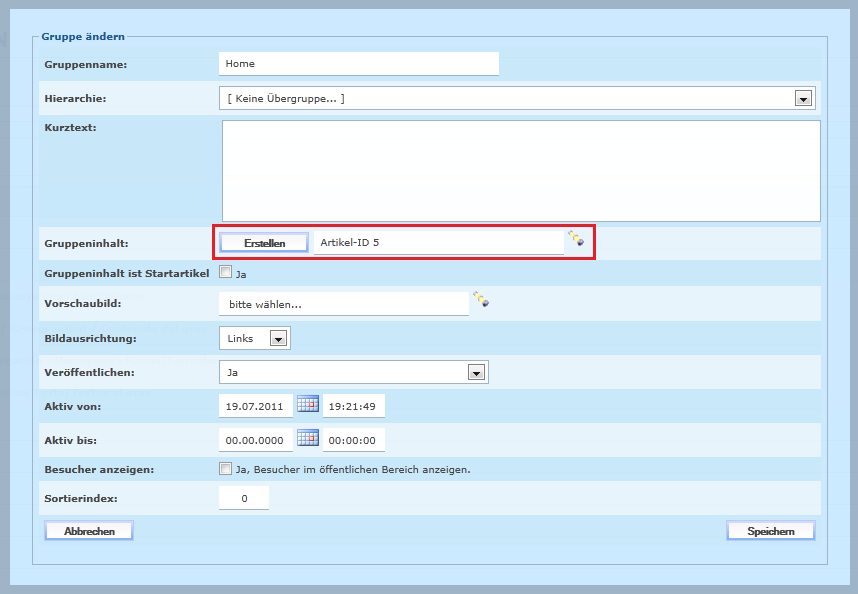Open the calendar for Aktiv bis date
The height and width of the screenshot is (594, 858).
[308, 439]
